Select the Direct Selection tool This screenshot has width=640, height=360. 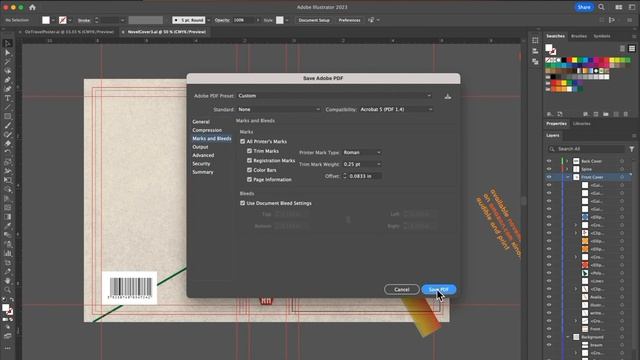7,53
